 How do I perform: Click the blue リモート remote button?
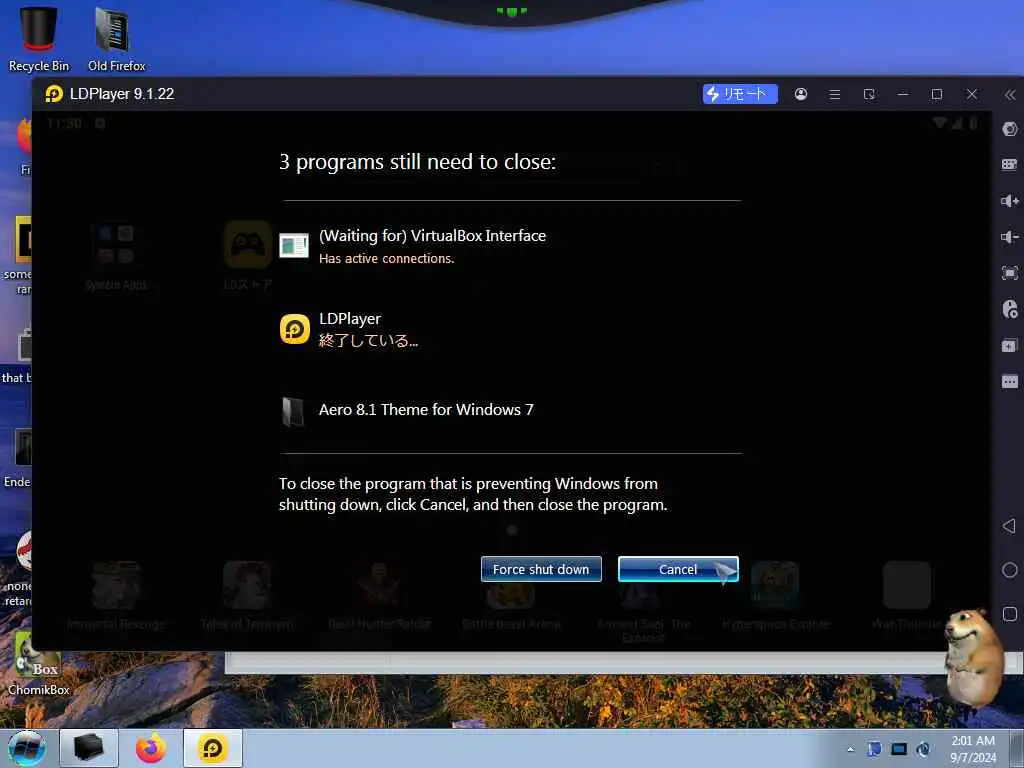coord(740,94)
